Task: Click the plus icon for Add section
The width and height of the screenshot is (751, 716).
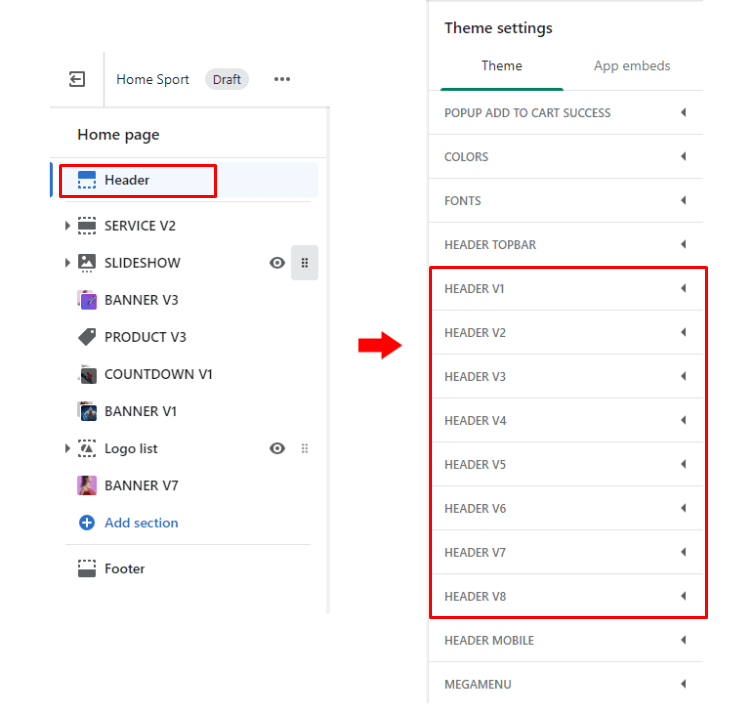Action: 87,523
